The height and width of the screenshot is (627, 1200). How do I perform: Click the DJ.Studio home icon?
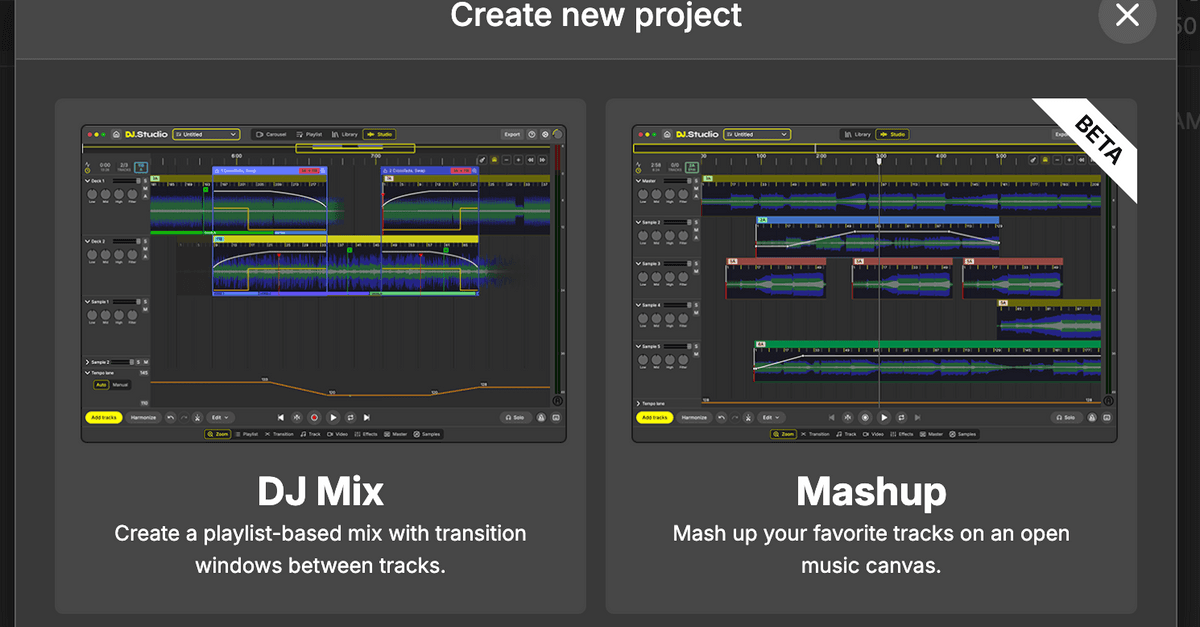coord(117,134)
